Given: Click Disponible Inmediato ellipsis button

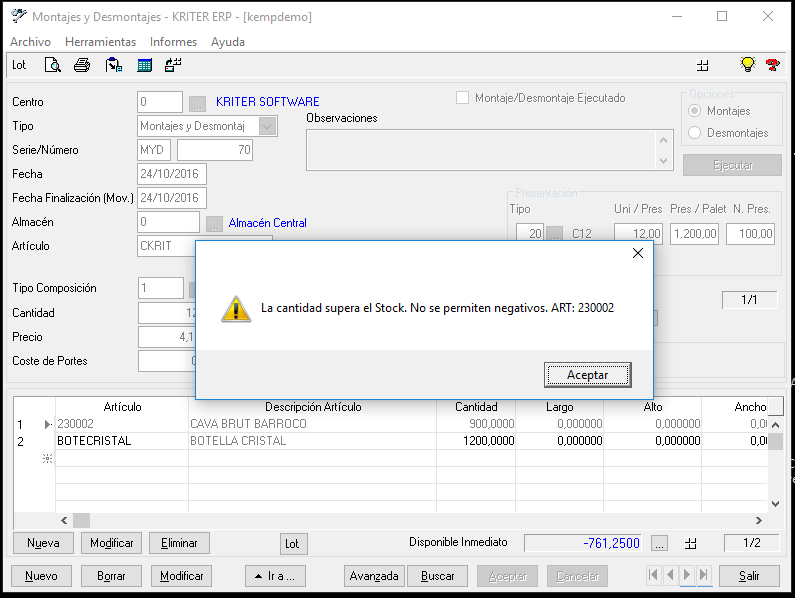Looking at the screenshot, I should point(659,544).
